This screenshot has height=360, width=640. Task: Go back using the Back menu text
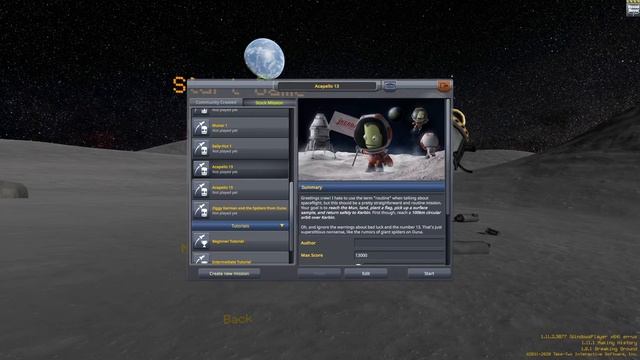[238, 319]
